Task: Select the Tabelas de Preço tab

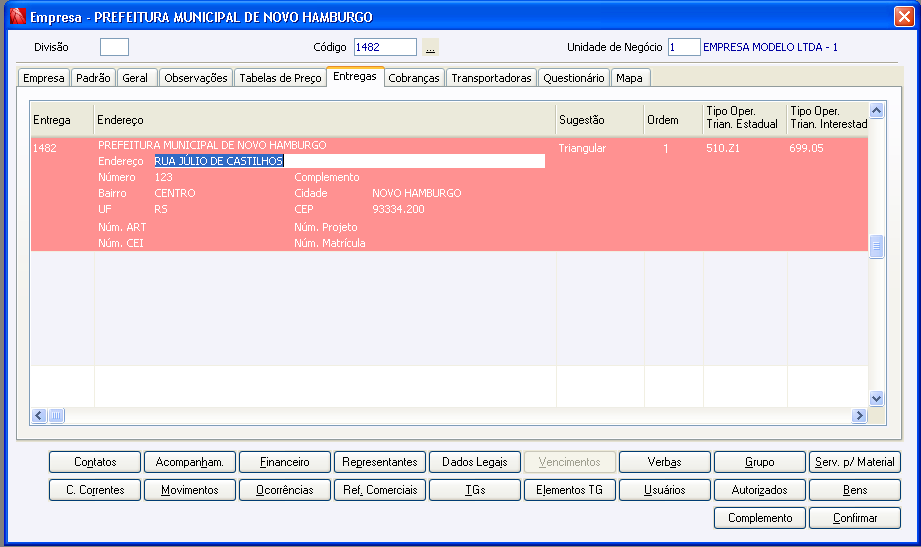Action: [x=280, y=78]
